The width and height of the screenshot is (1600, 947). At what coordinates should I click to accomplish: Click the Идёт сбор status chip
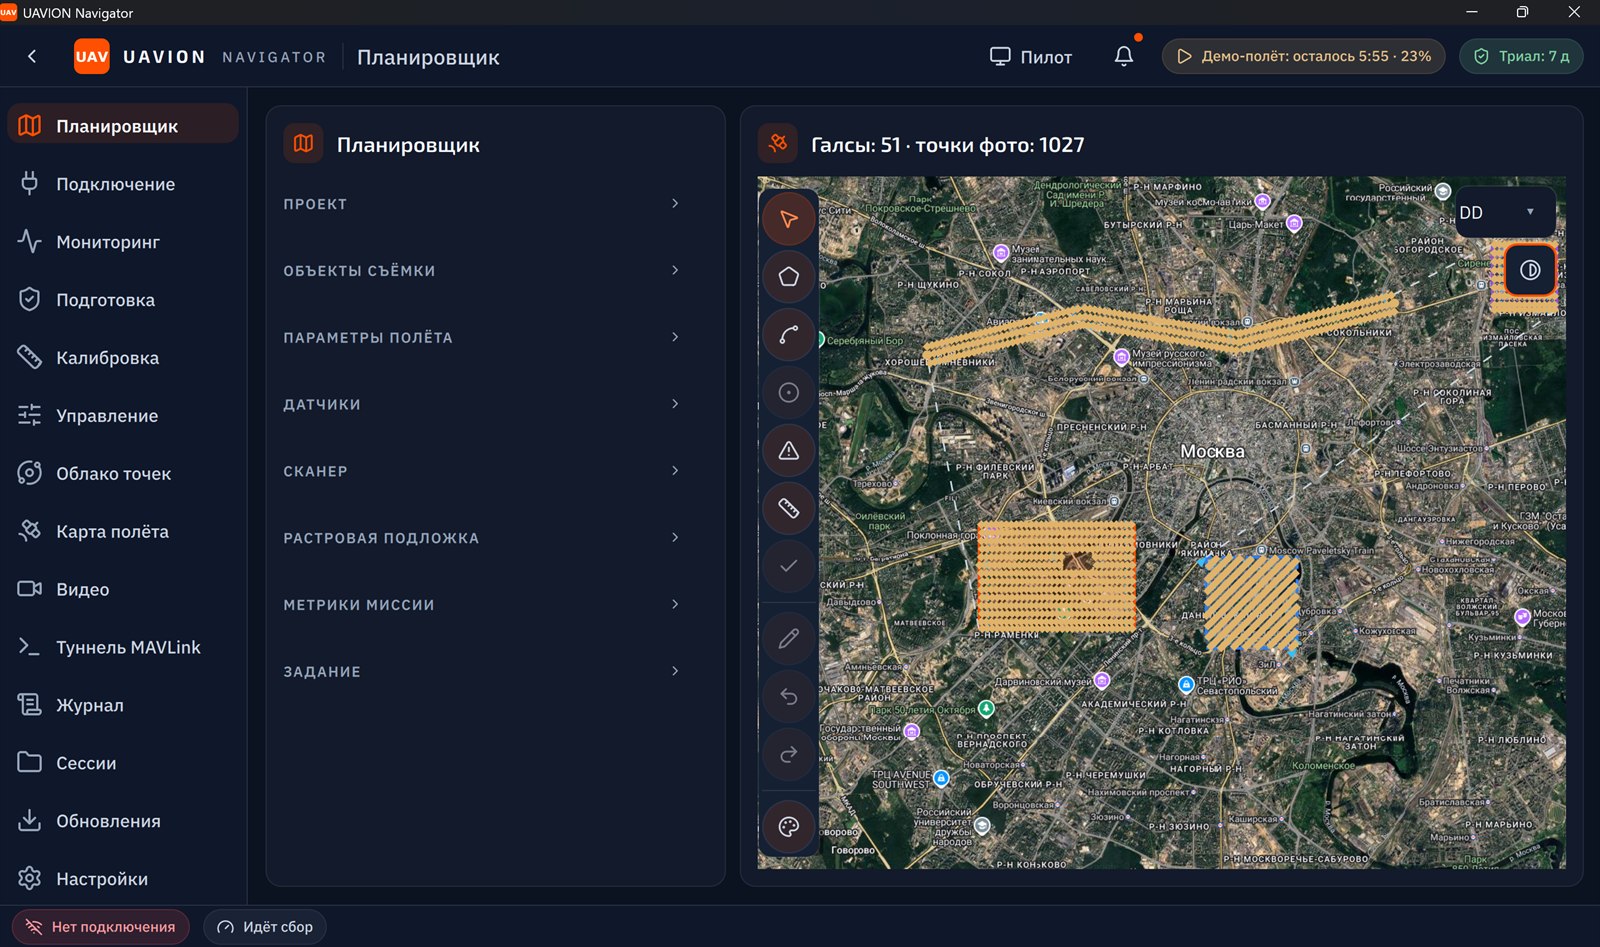point(265,927)
